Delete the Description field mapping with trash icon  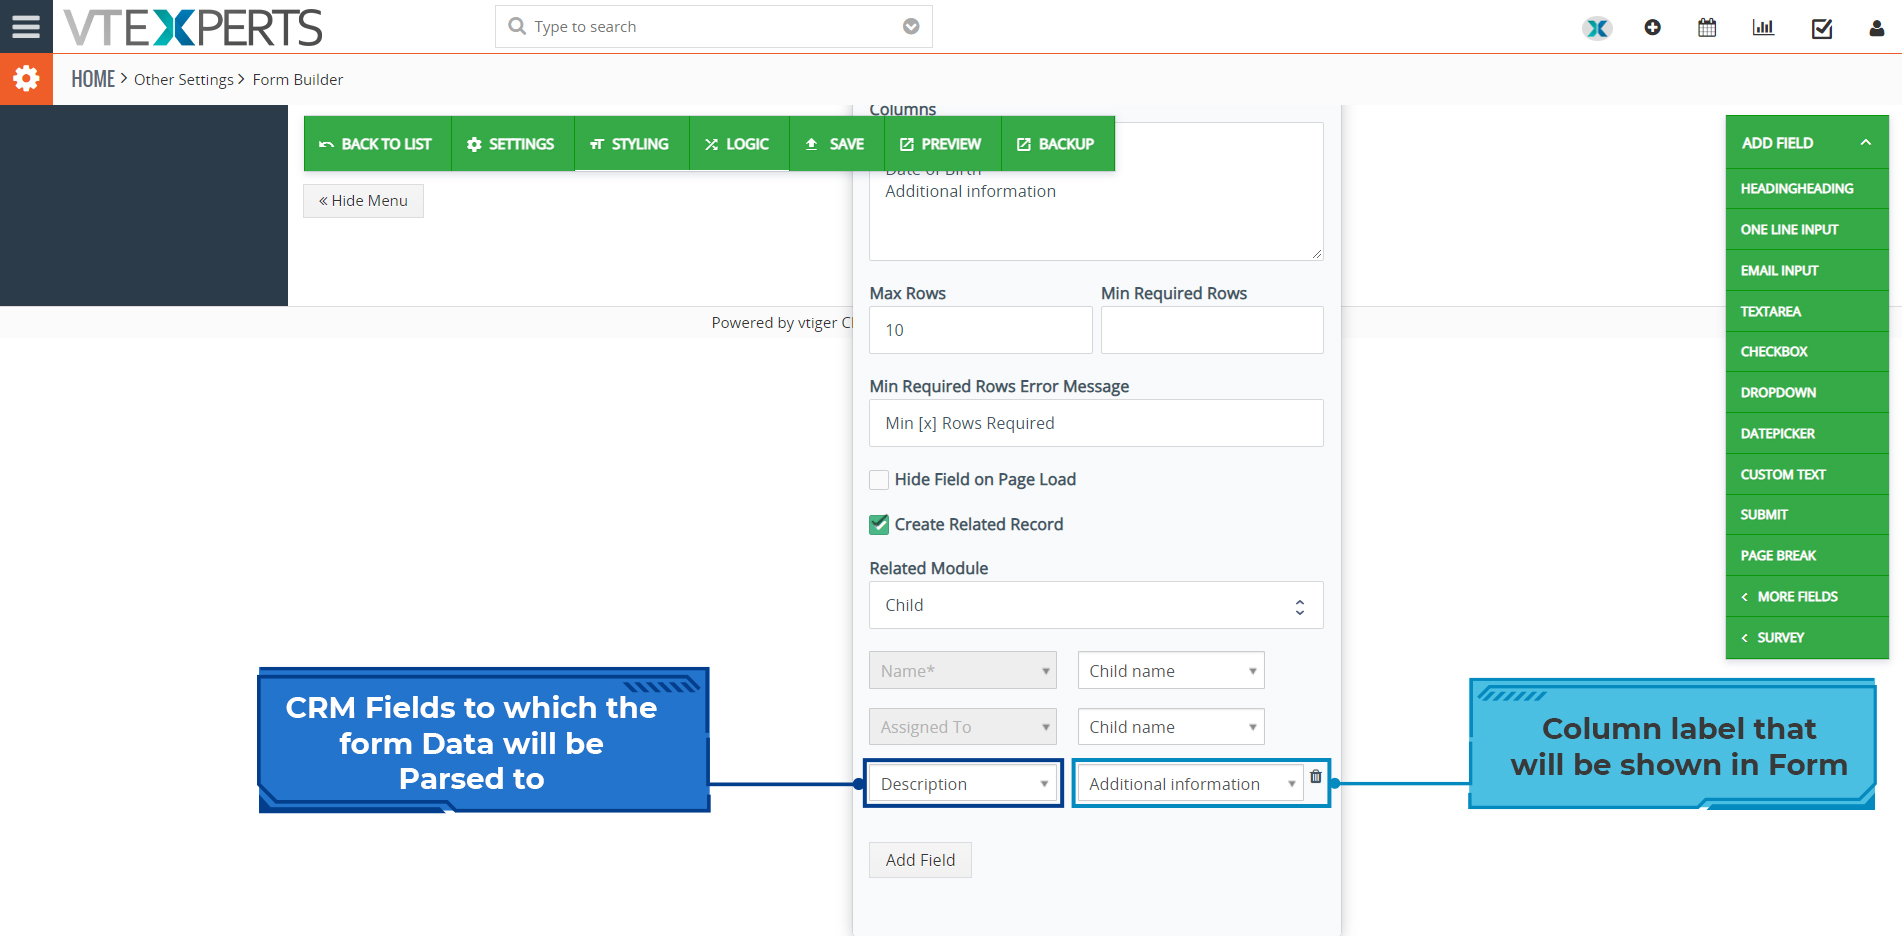pos(1315,776)
